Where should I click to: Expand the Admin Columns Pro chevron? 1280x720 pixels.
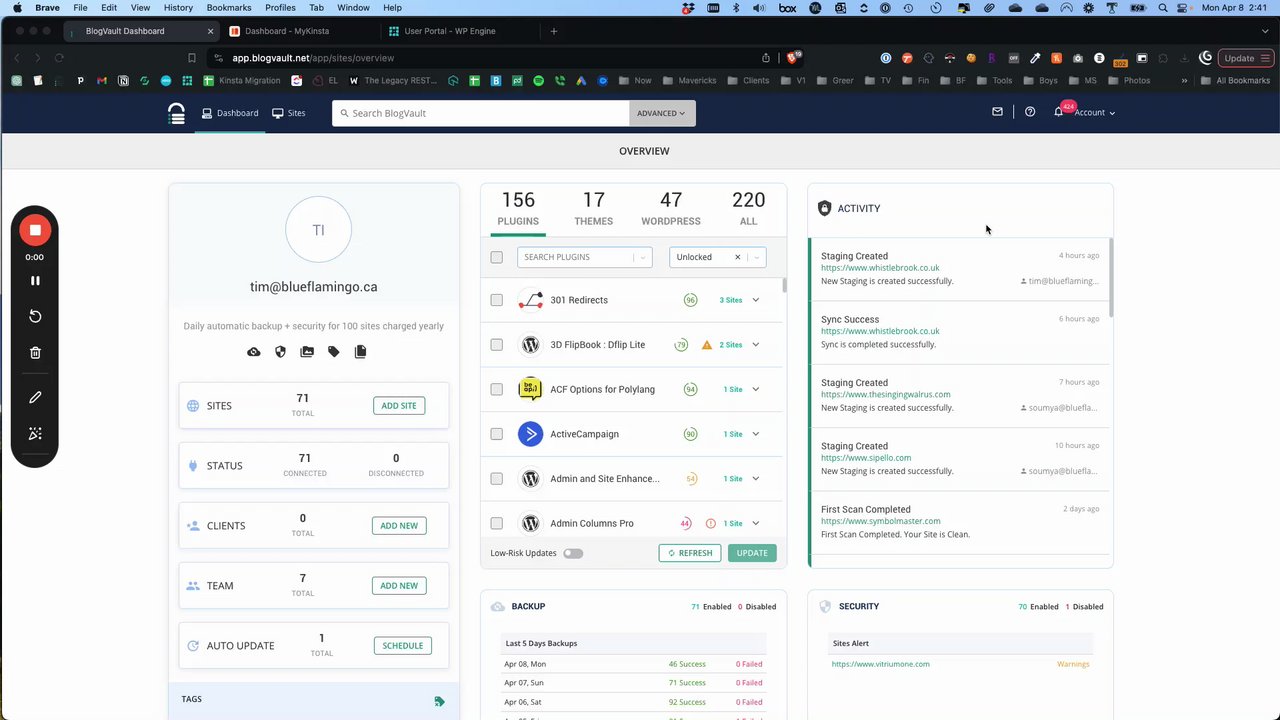(x=756, y=523)
